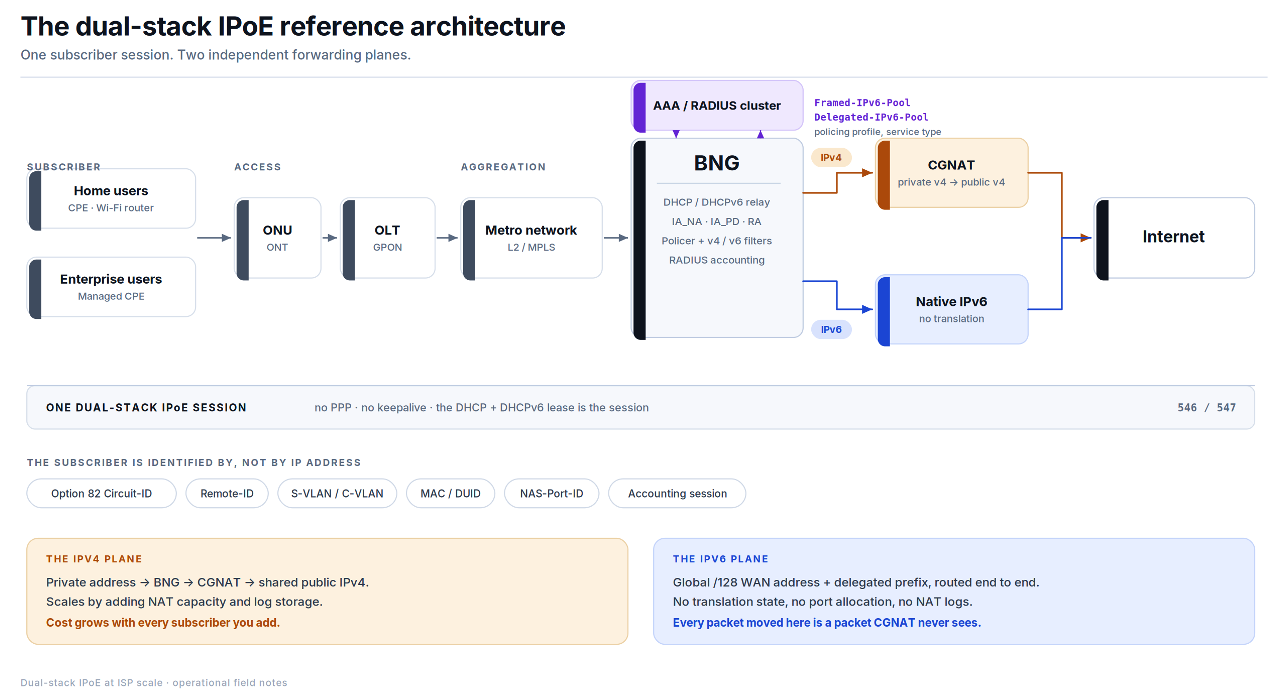Select the 'IA_NA · IA_PD · RA' line

click(717, 221)
